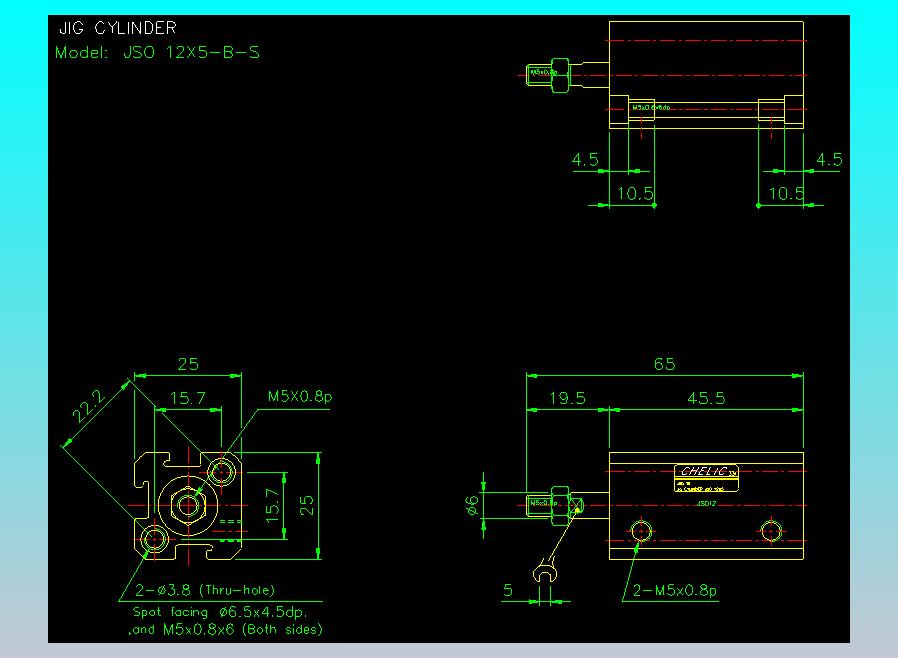Click the right 10.5 dimension in top view
The width and height of the screenshot is (898, 658).
click(786, 194)
